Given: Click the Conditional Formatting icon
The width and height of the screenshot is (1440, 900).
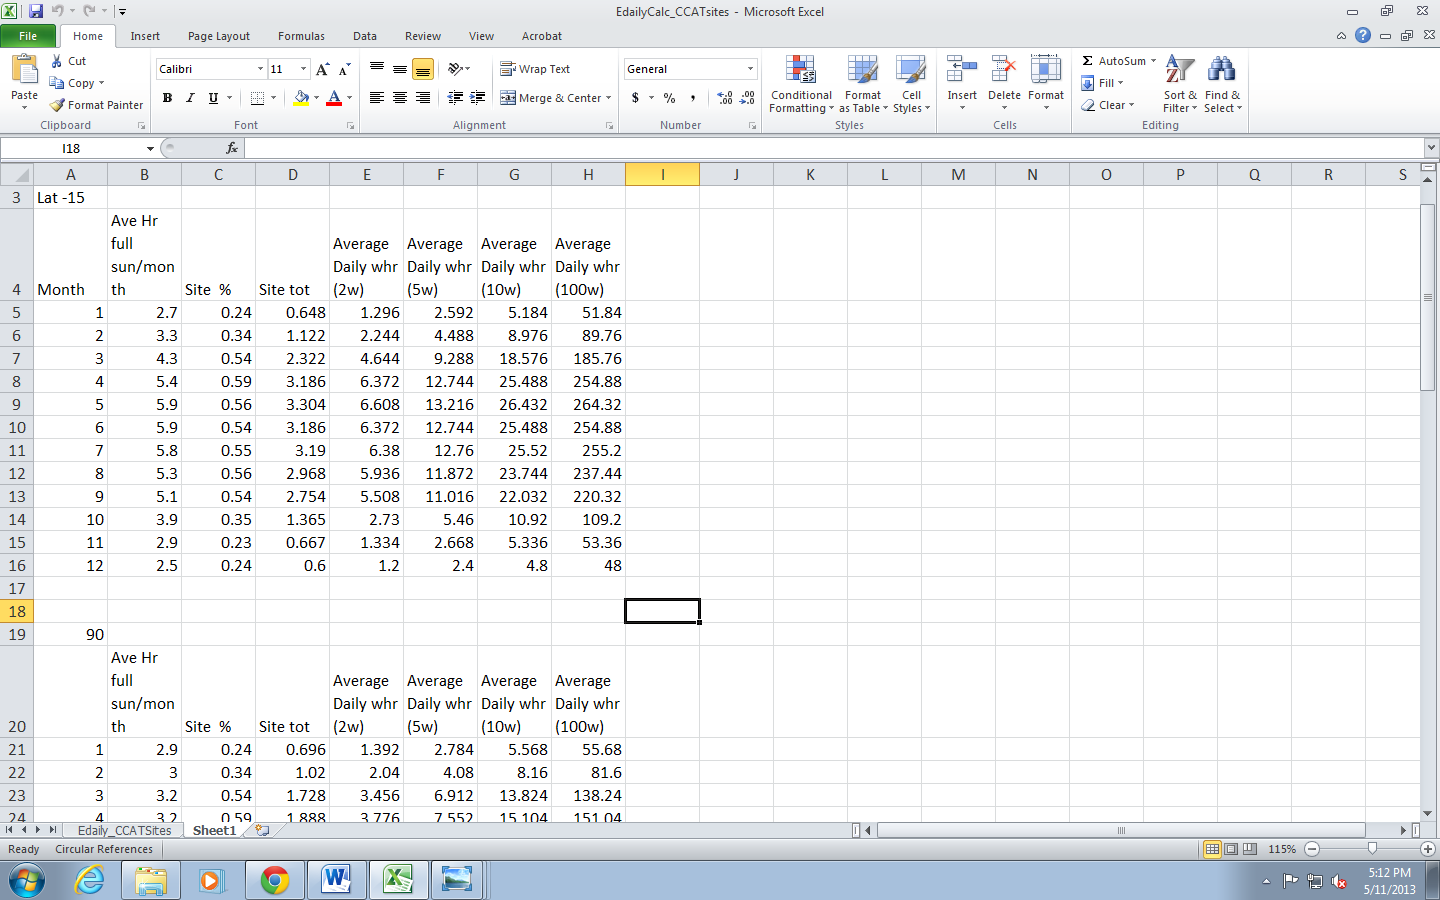Looking at the screenshot, I should 800,70.
